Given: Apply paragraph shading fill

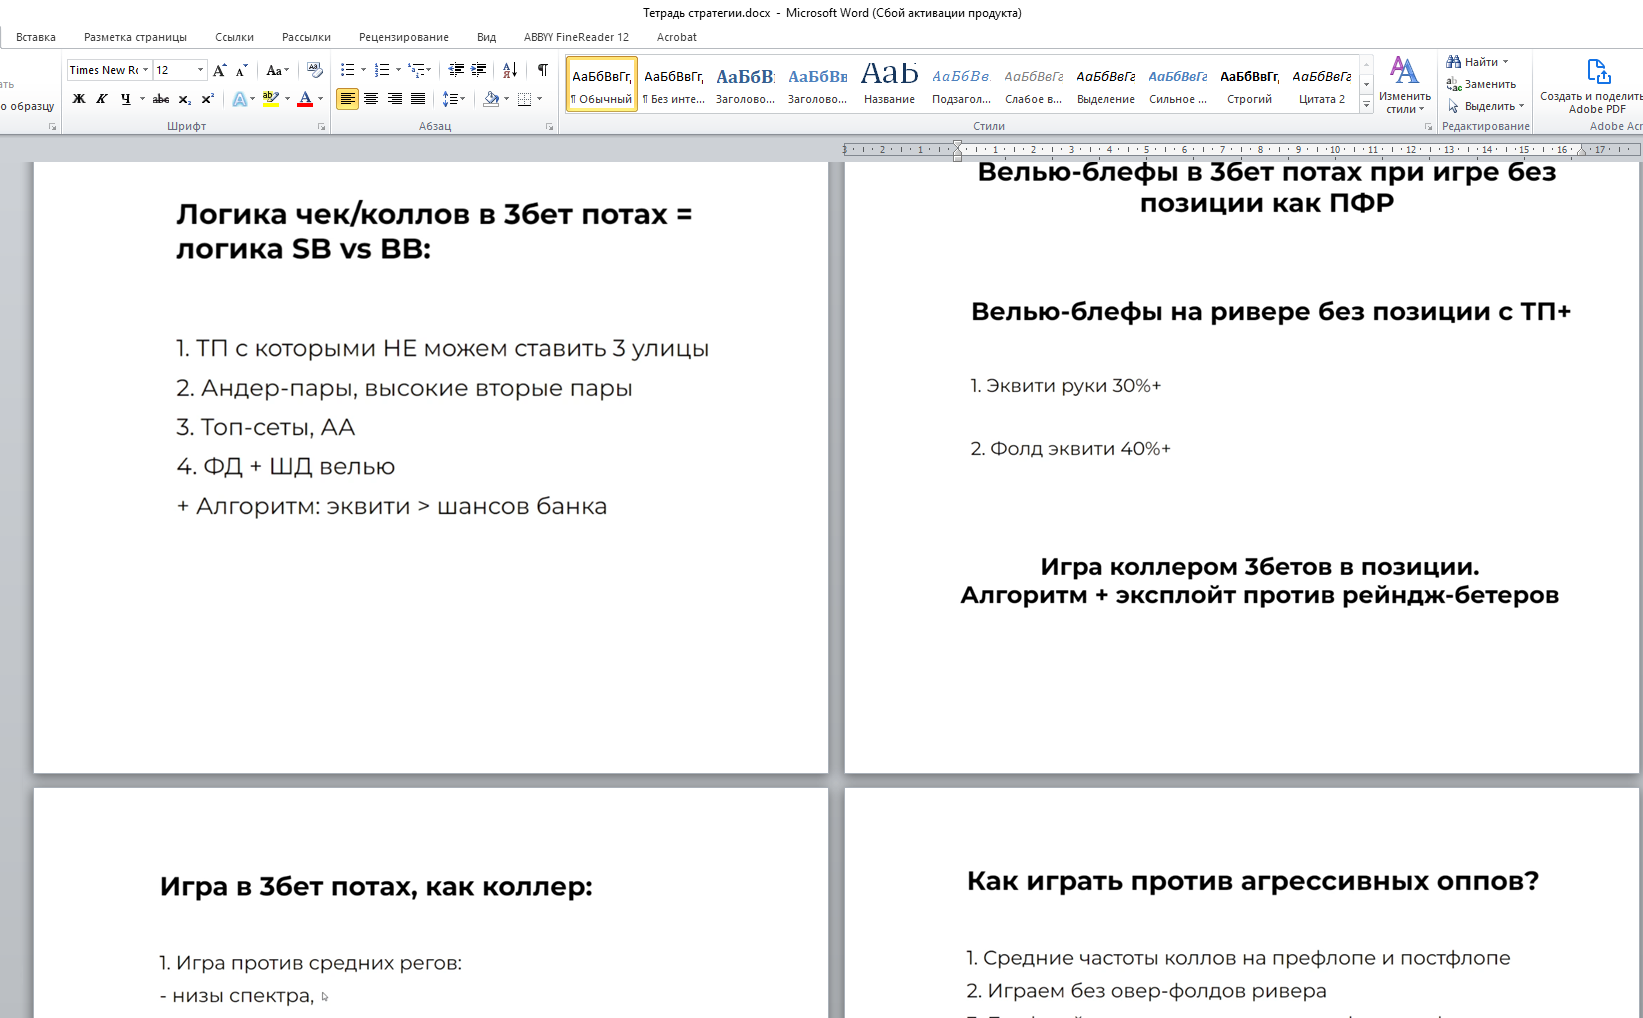Looking at the screenshot, I should point(491,99).
